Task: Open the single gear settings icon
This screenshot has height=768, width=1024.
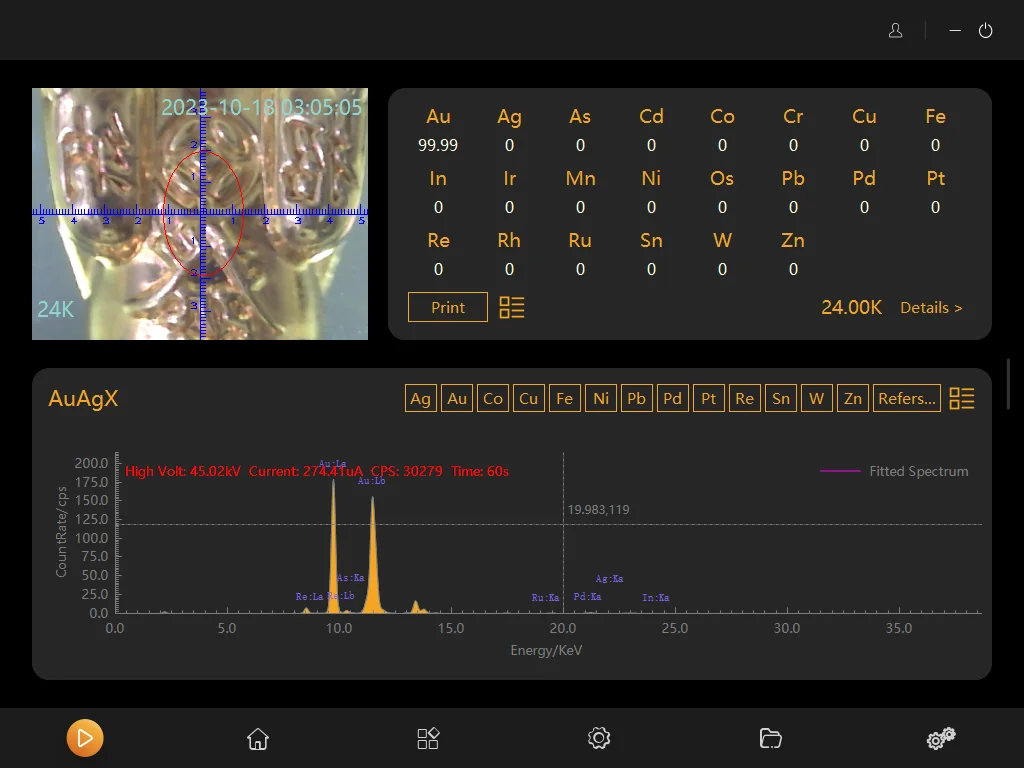Action: click(599, 739)
